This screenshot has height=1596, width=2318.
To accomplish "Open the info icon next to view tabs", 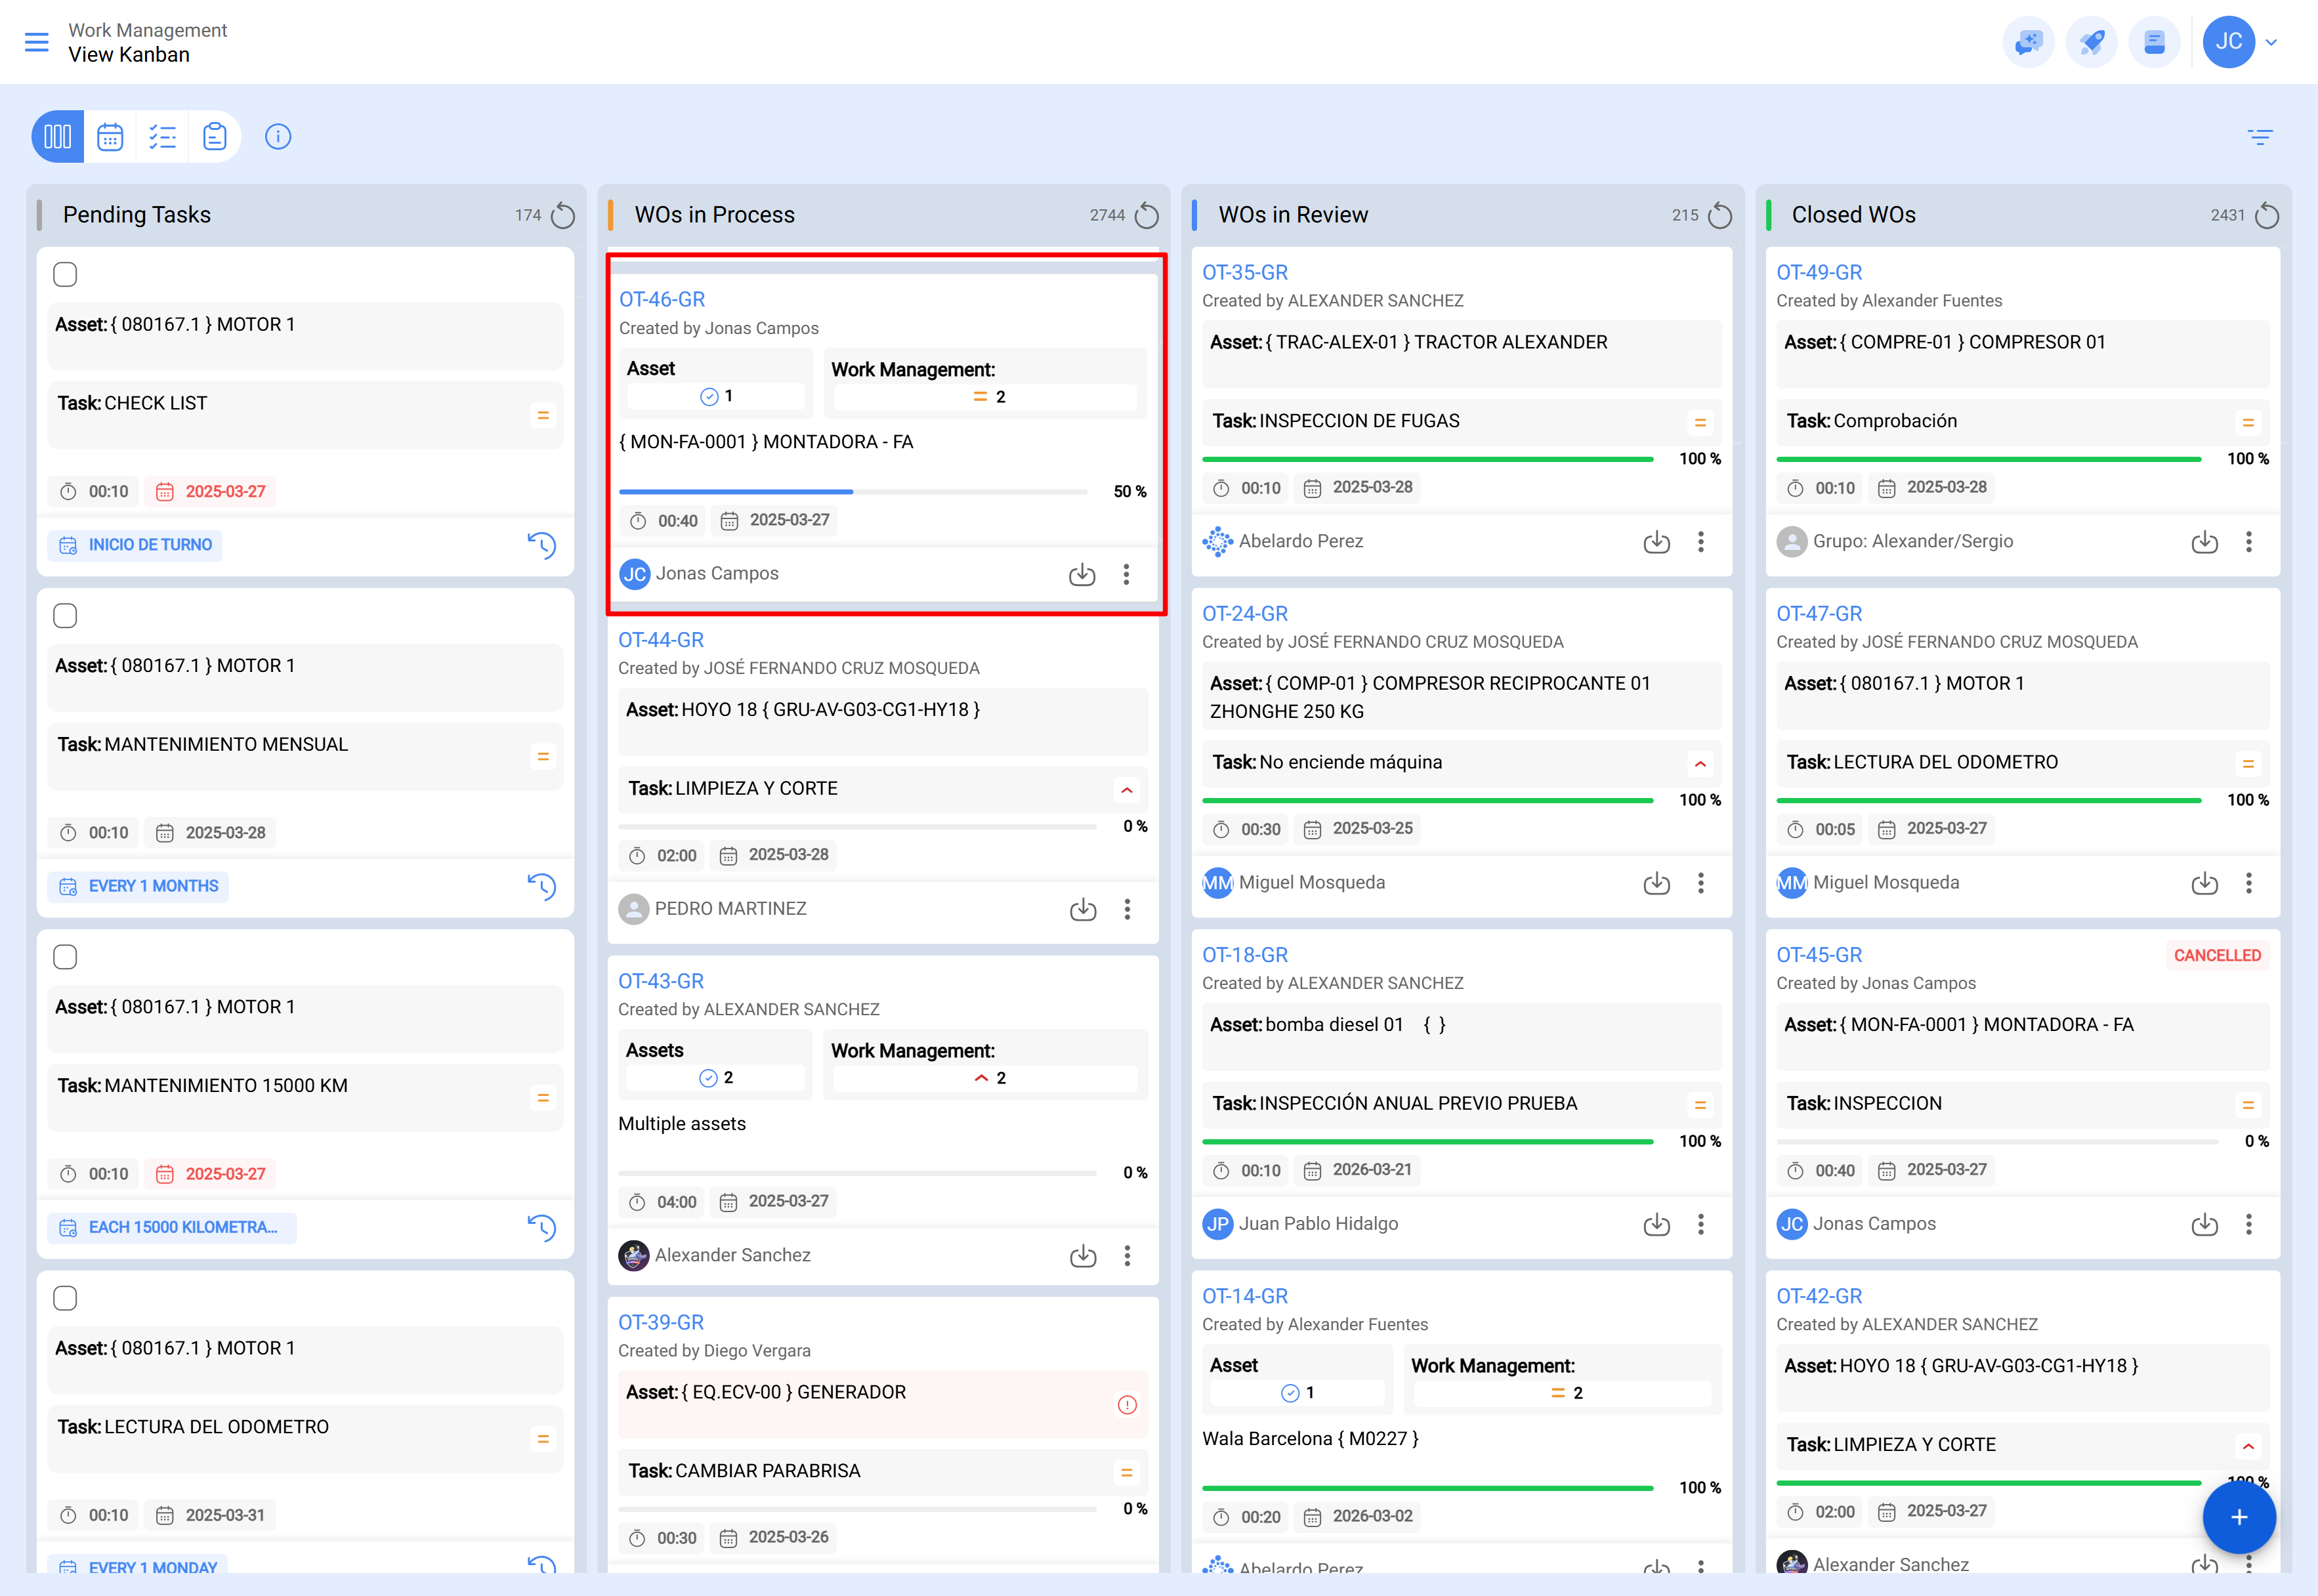I will tap(278, 137).
